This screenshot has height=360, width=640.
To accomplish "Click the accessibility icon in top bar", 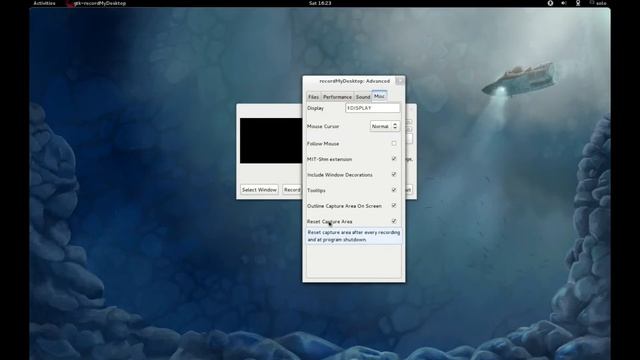I will pyautogui.click(x=550, y=3).
